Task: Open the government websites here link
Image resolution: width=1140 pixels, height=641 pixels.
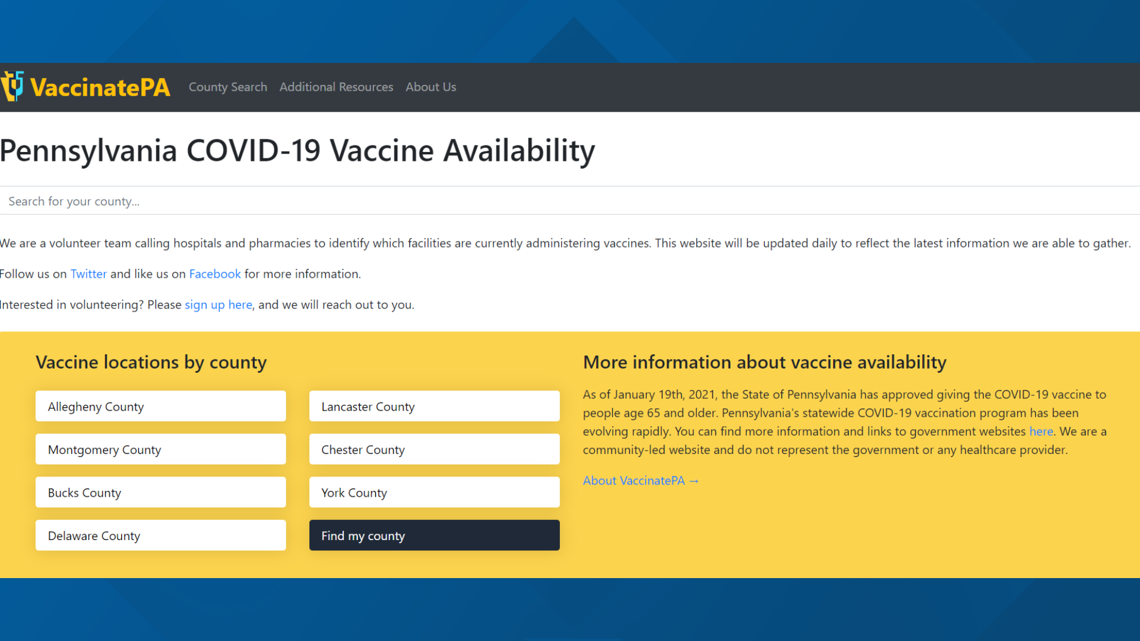Action: pos(1040,431)
